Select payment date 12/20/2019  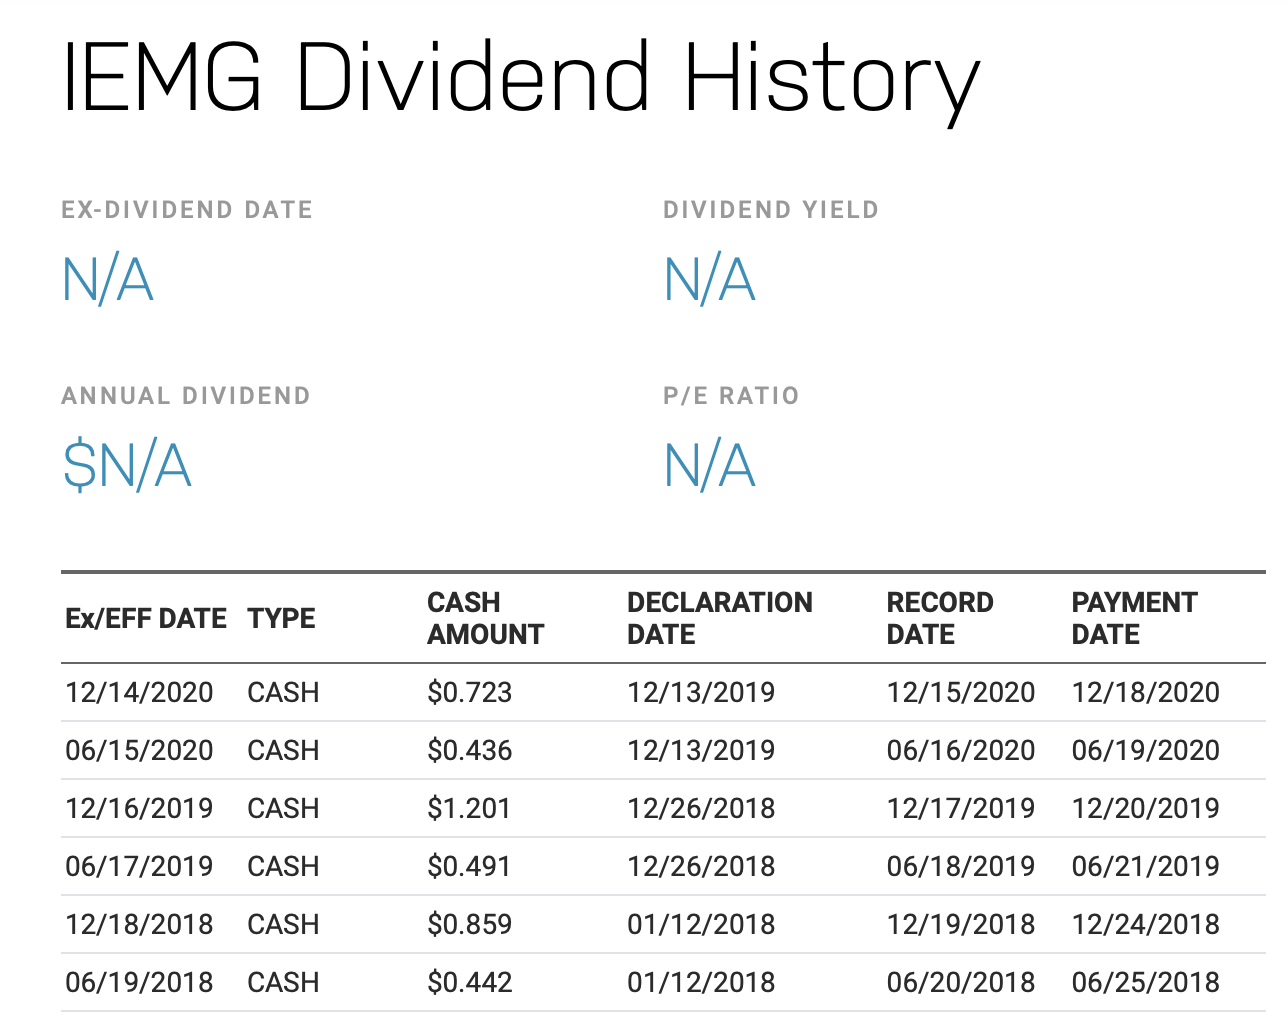point(1145,808)
